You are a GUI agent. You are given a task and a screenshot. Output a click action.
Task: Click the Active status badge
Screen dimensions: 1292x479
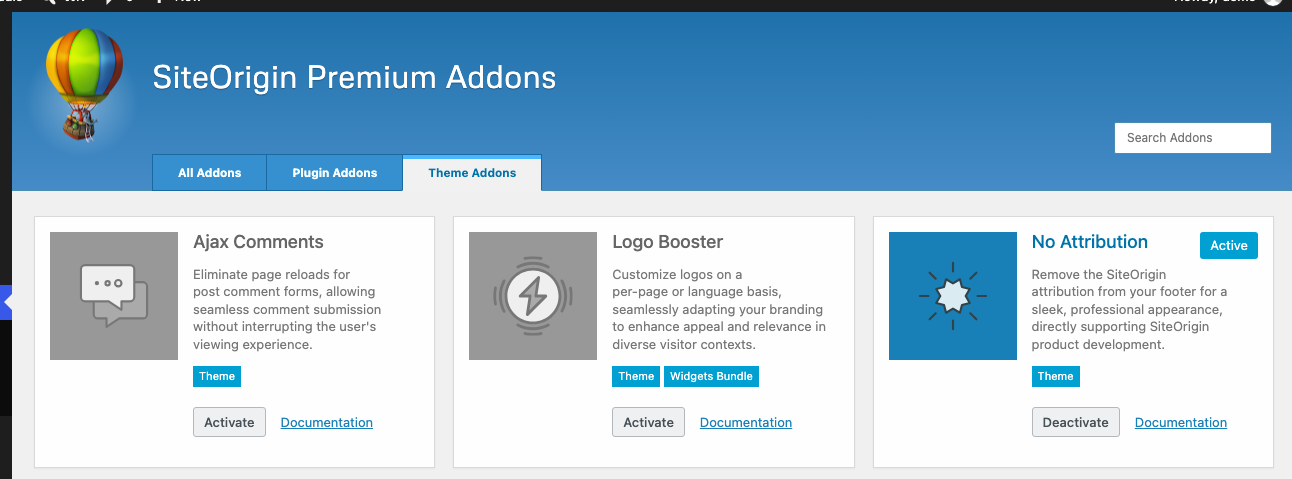click(1229, 245)
